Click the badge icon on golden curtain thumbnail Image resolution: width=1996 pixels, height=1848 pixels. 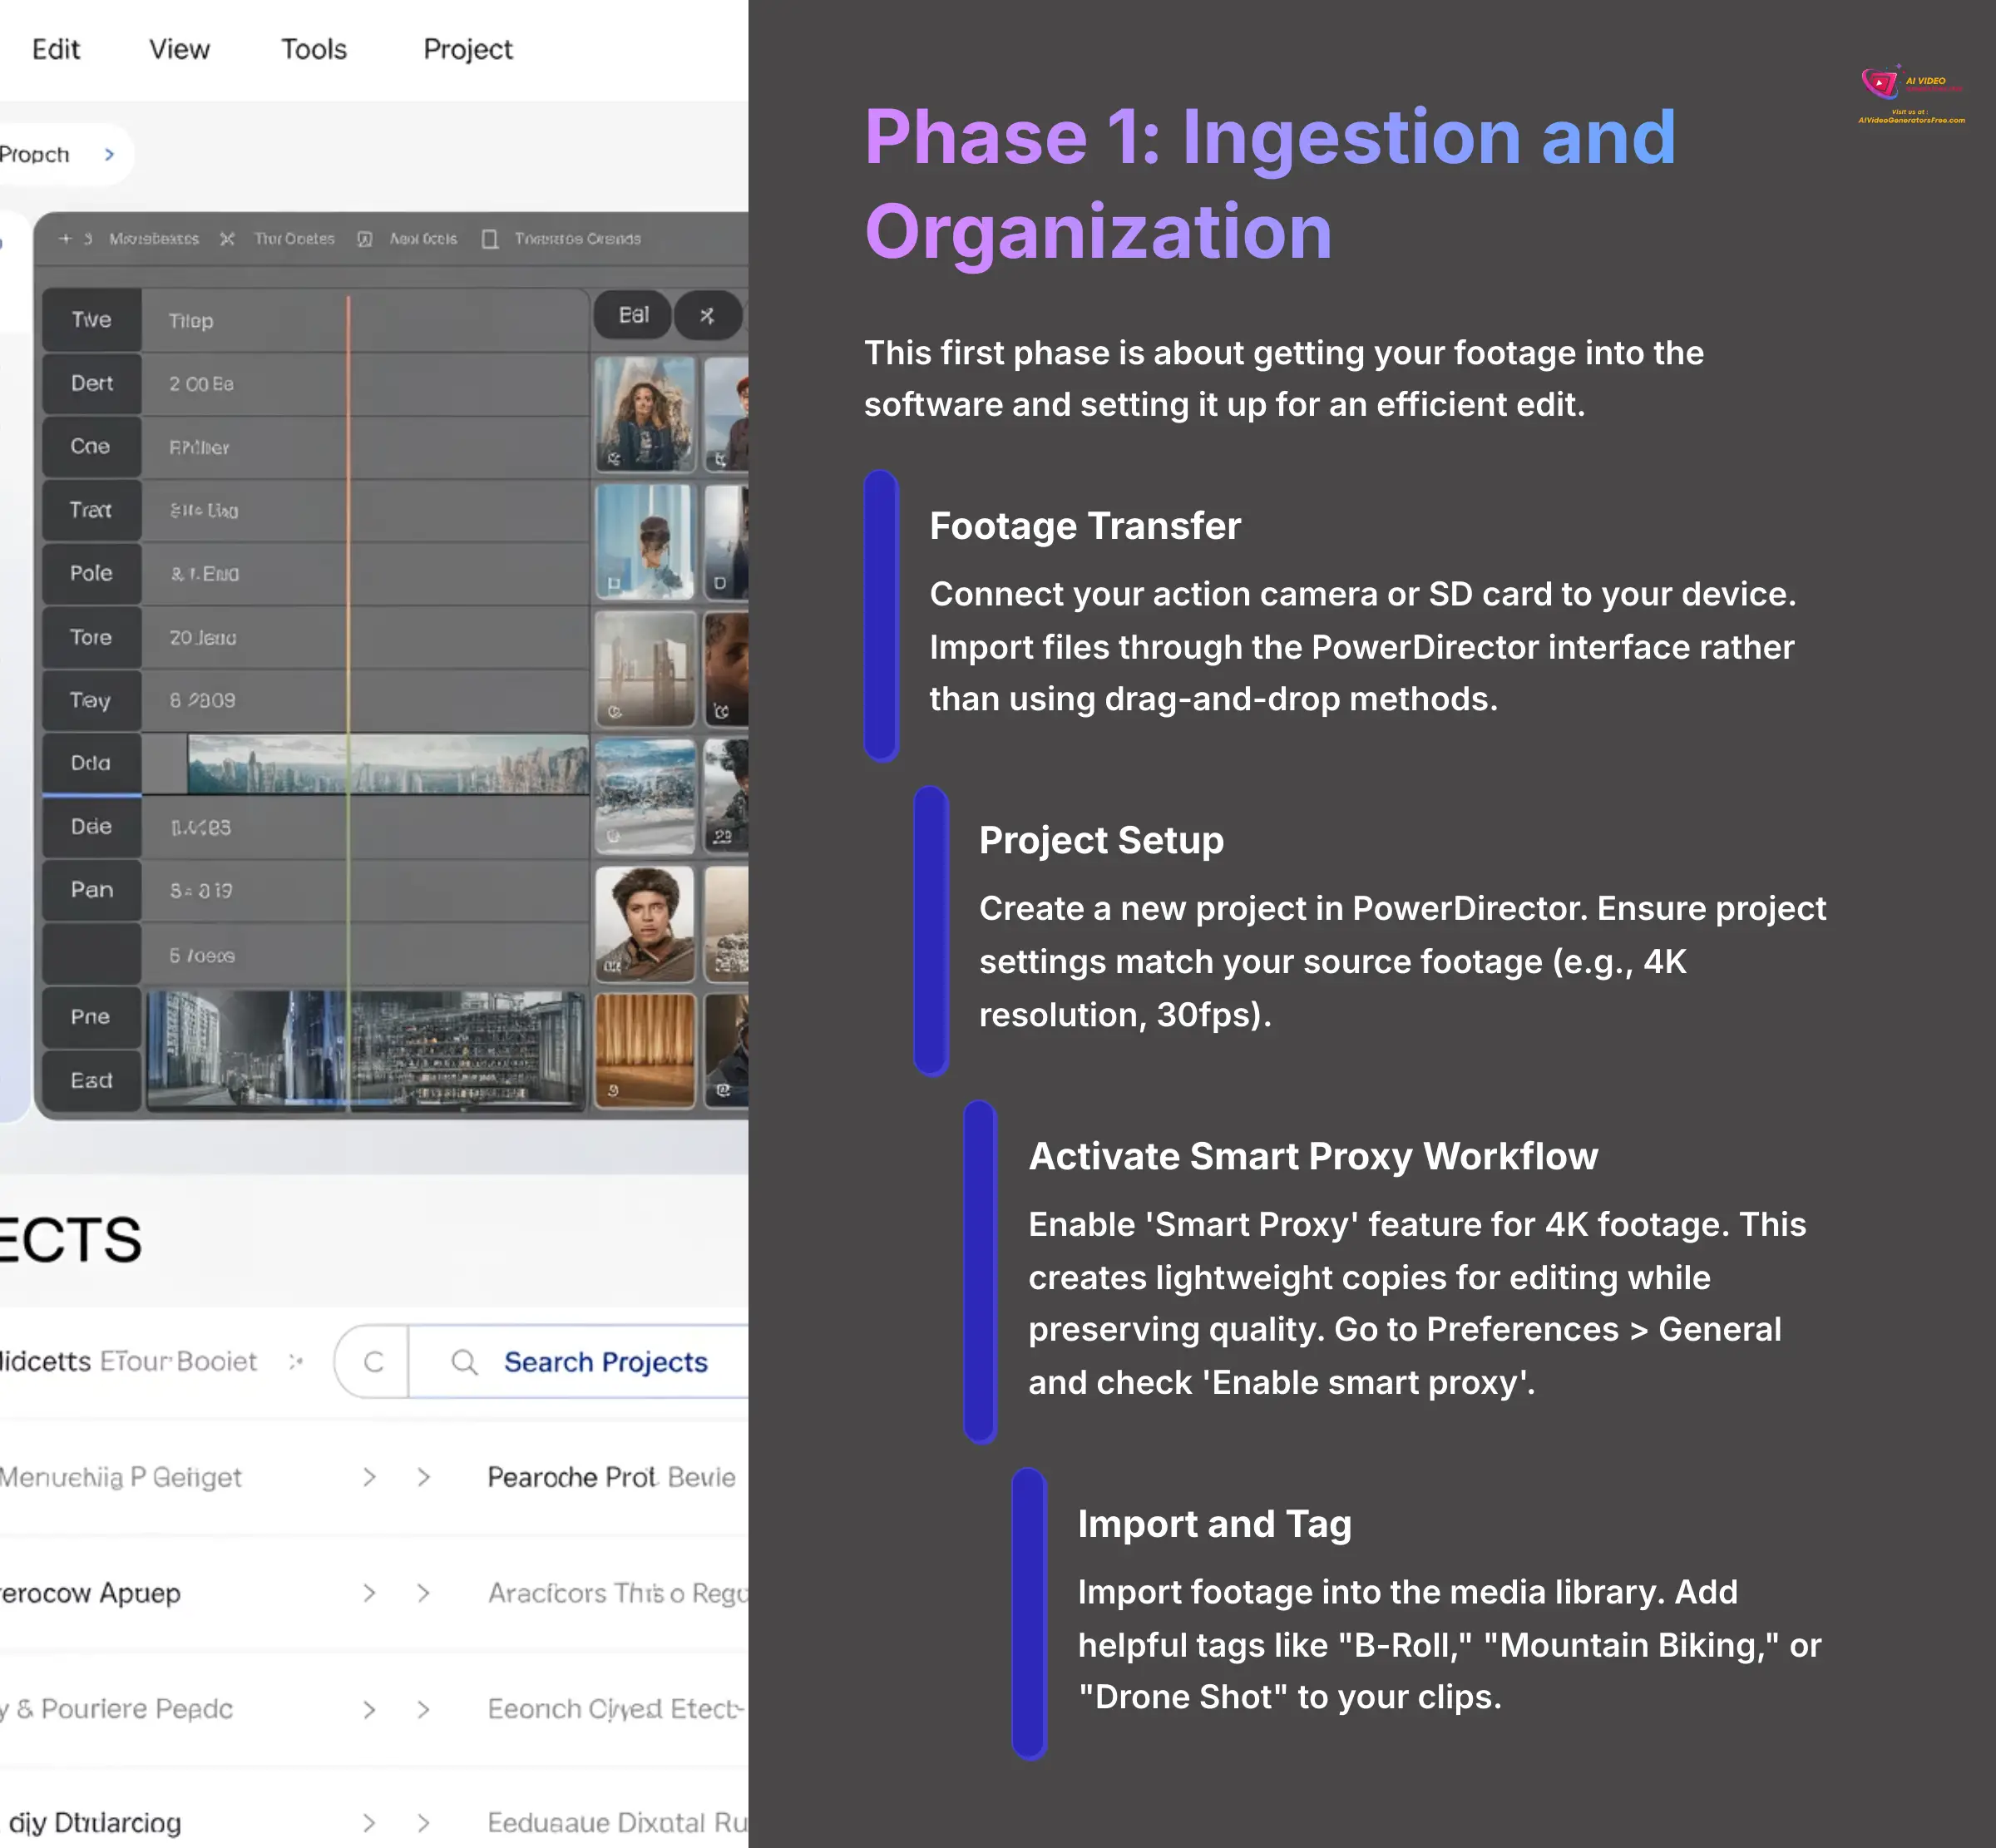tap(614, 1091)
